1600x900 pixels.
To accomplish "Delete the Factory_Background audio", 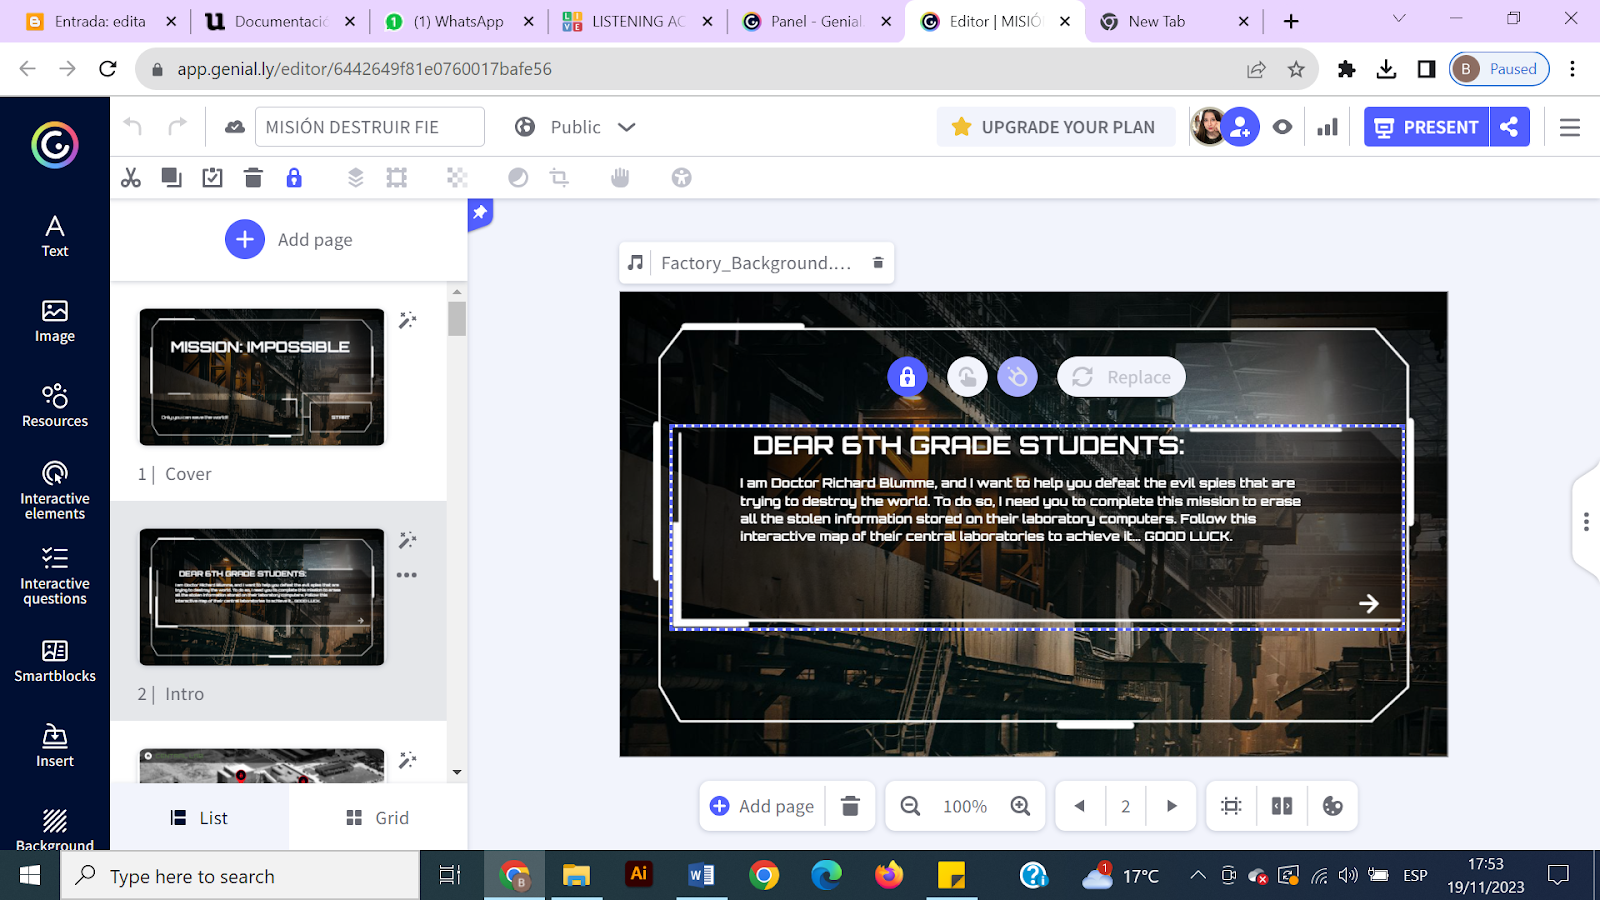I will [878, 263].
